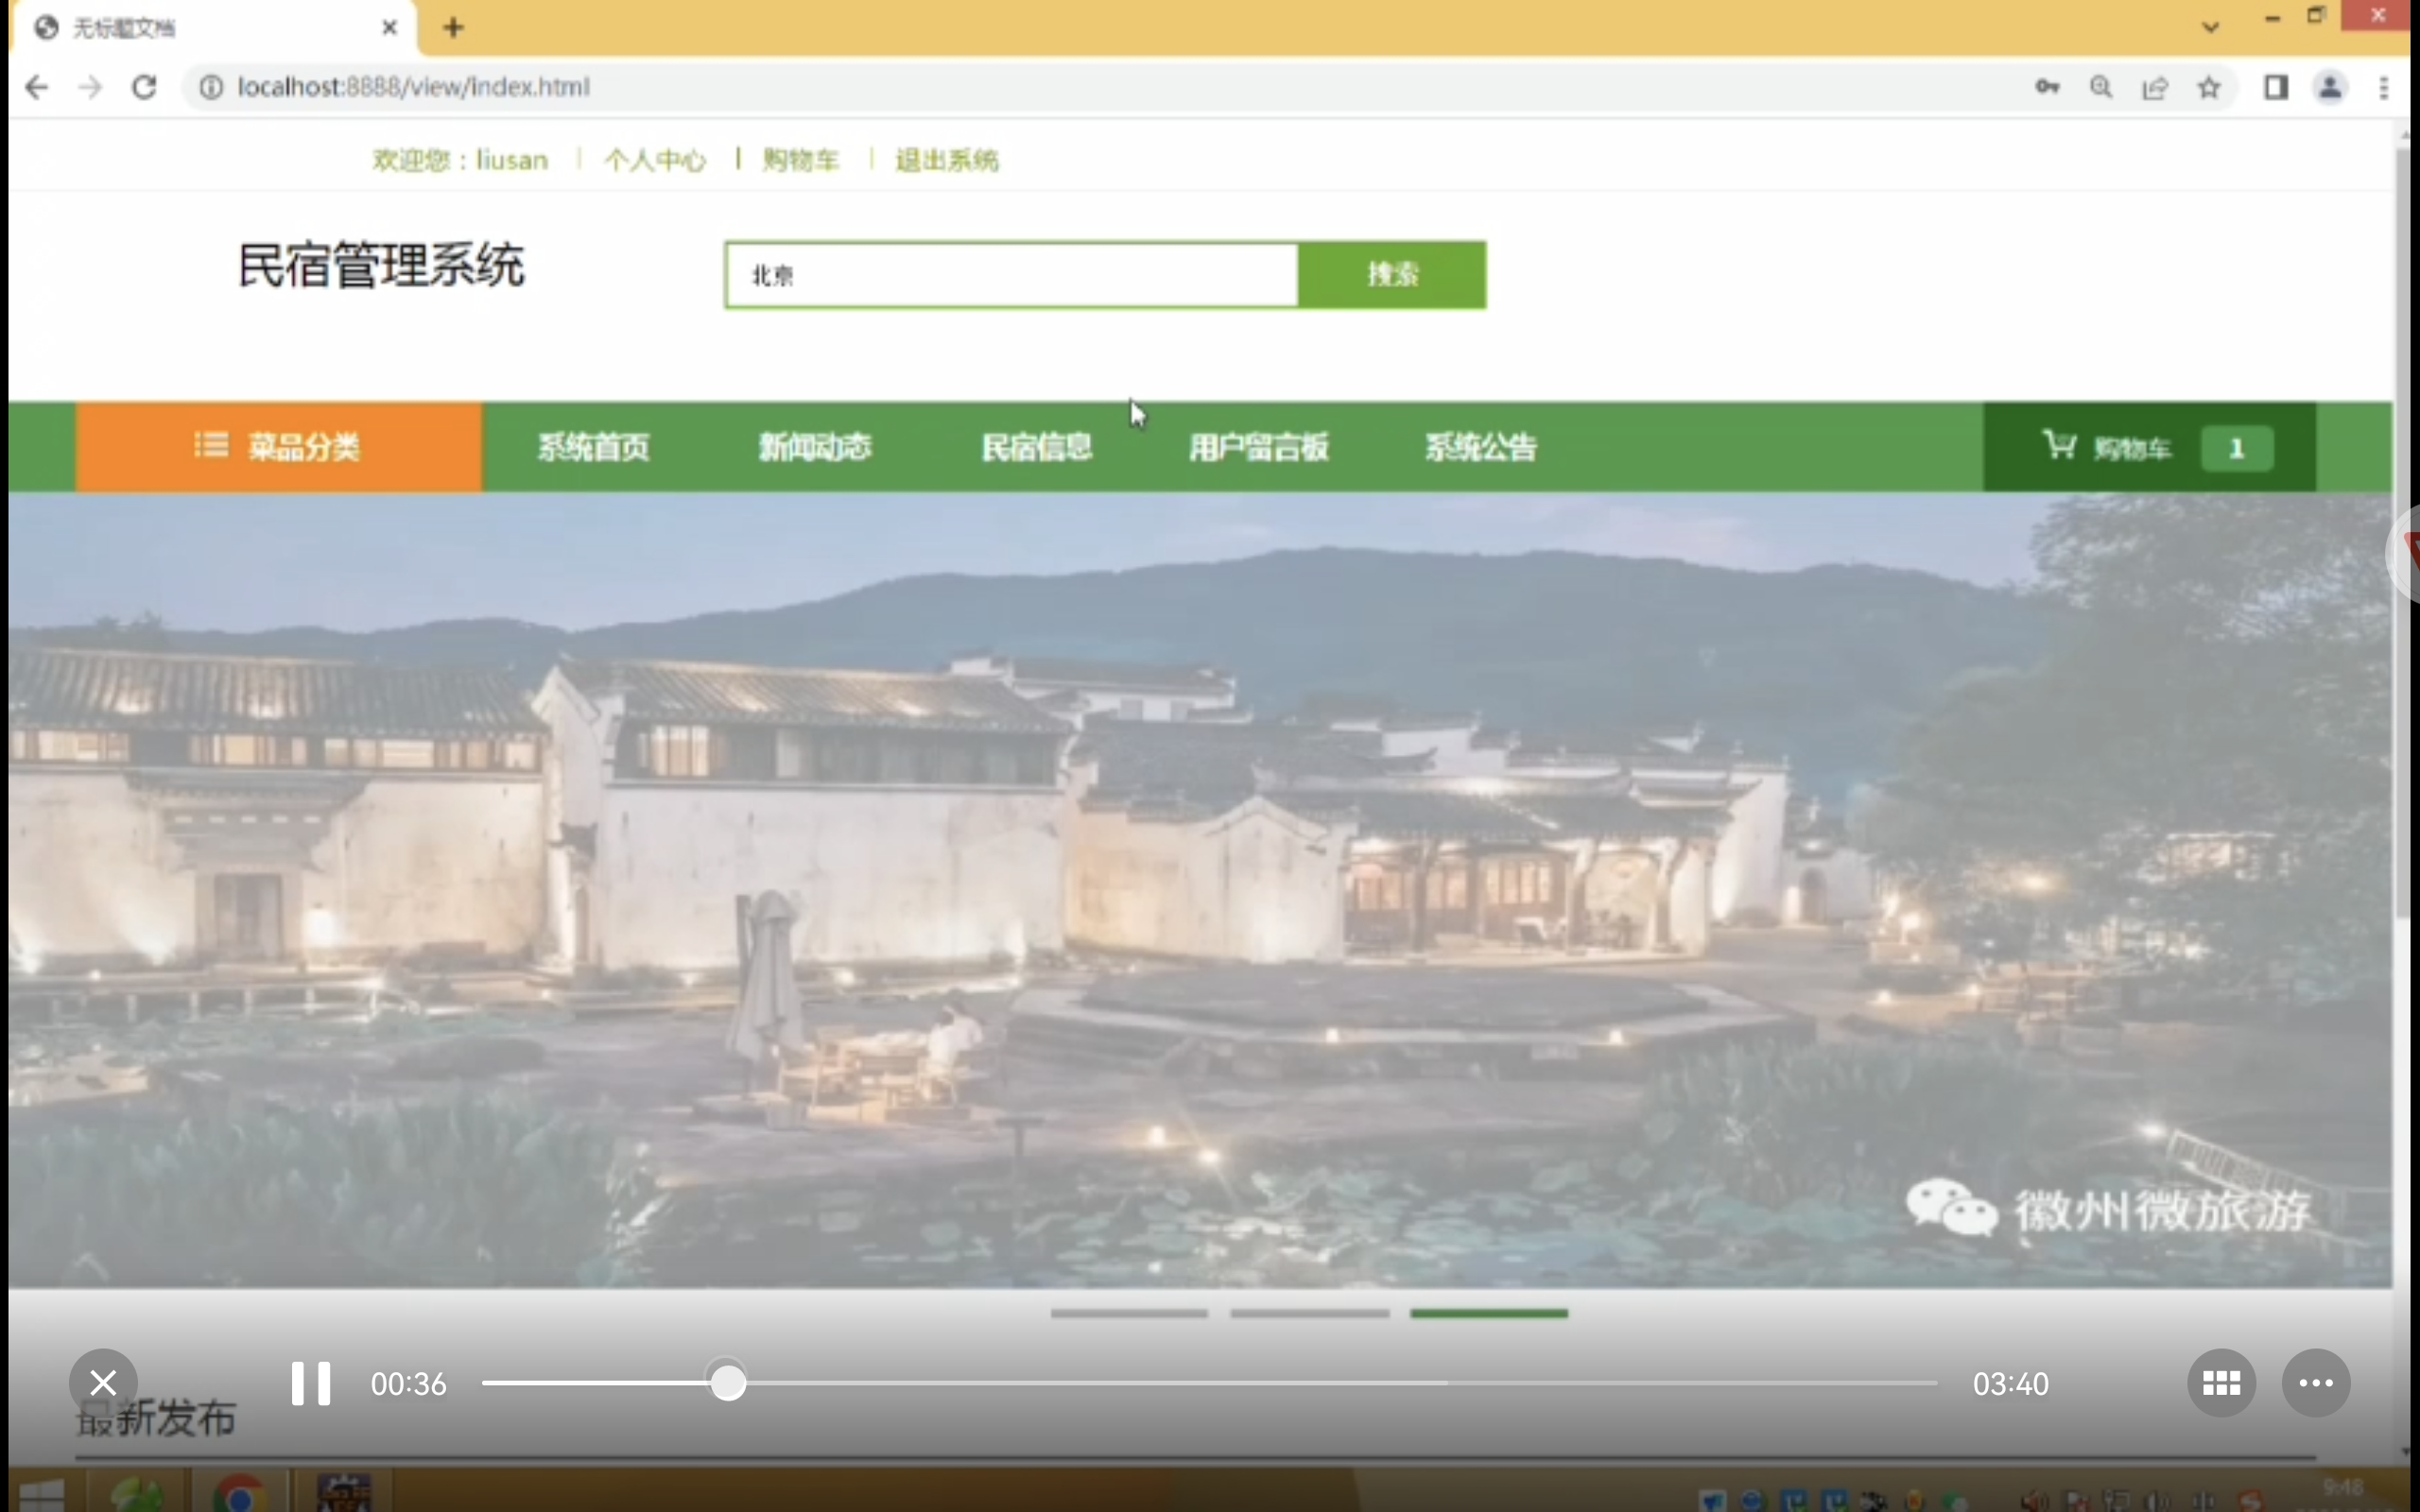Click 退出系统 to log out
Viewport: 2420px width, 1512px height.
[x=946, y=160]
